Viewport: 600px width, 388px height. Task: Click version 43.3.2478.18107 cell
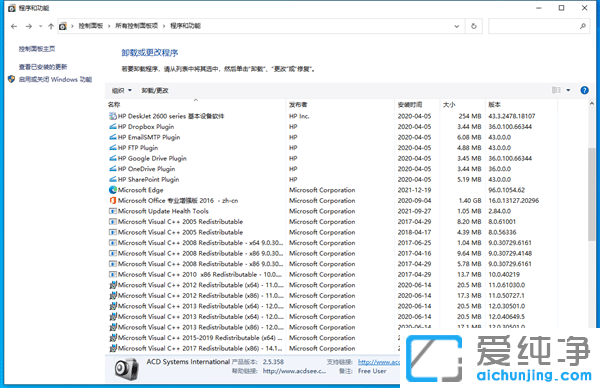click(x=512, y=116)
